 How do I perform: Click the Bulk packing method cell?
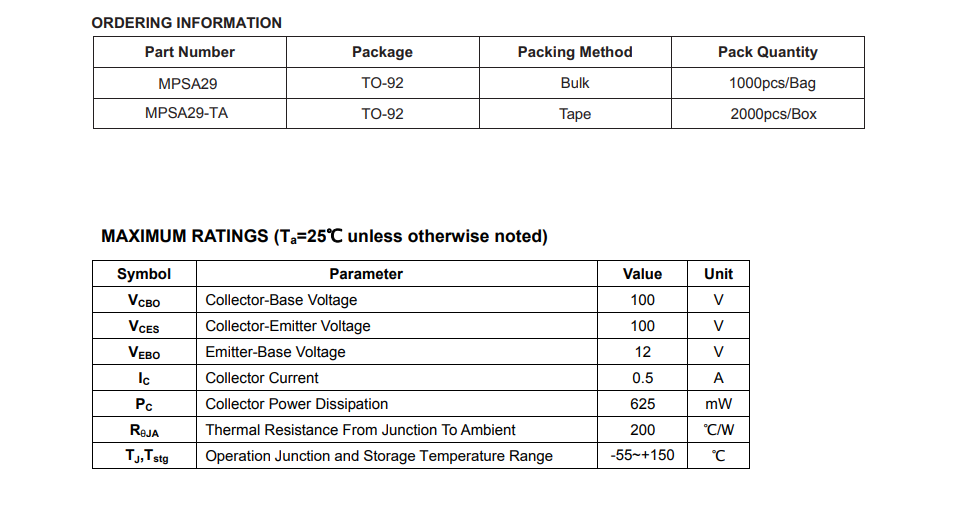pyautogui.click(x=575, y=83)
